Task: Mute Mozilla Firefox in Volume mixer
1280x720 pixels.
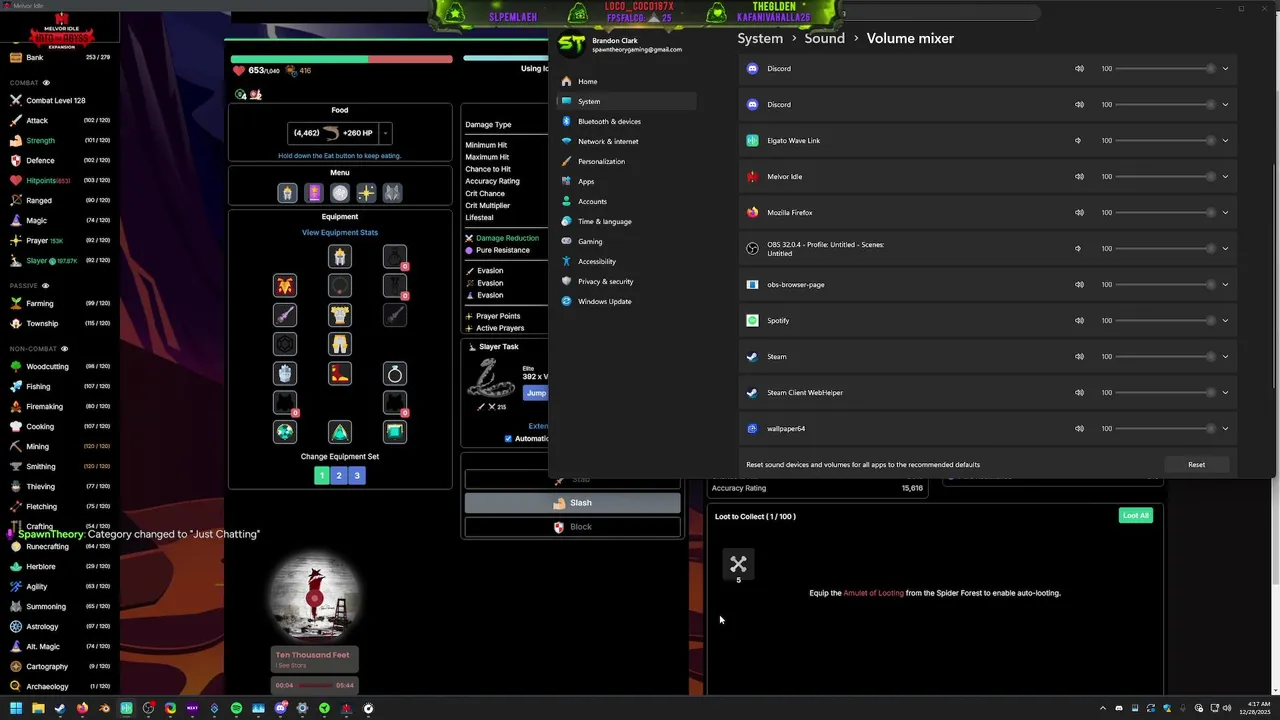Action: [1079, 213]
